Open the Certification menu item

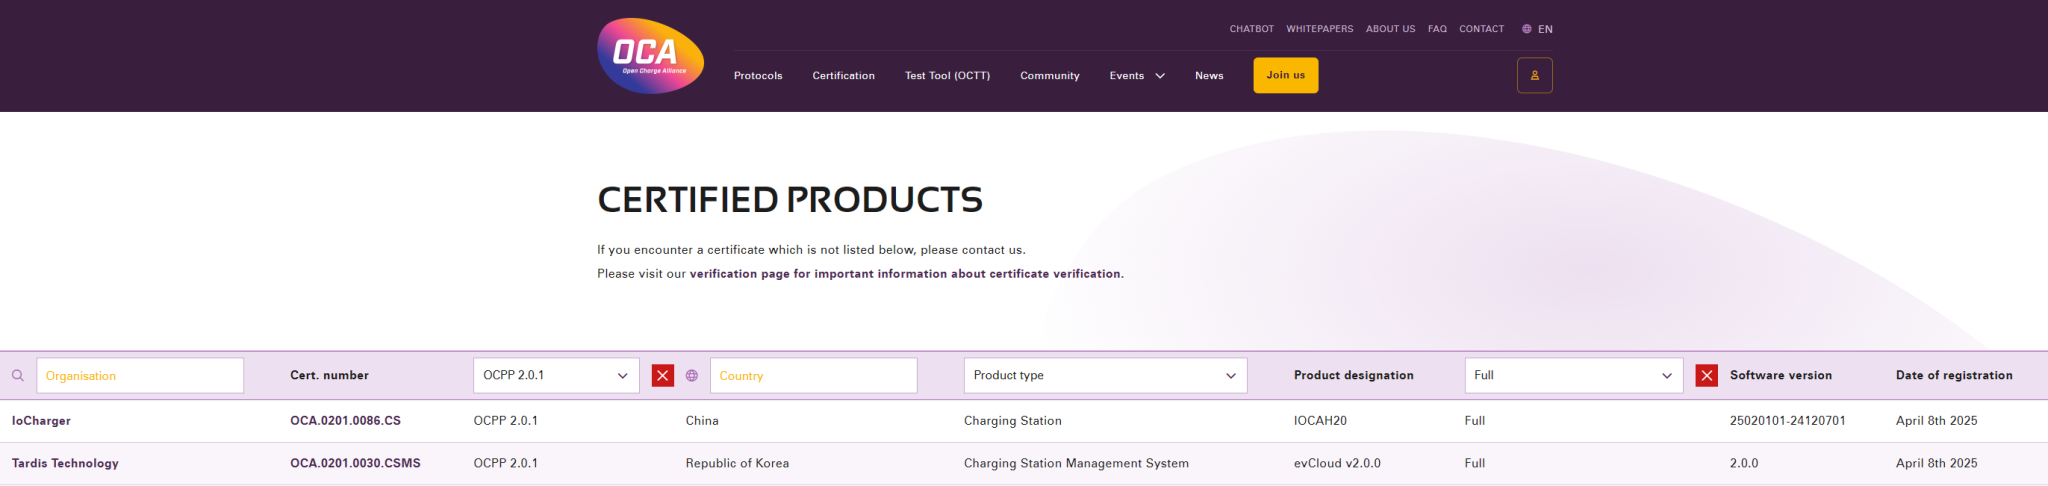843,76
